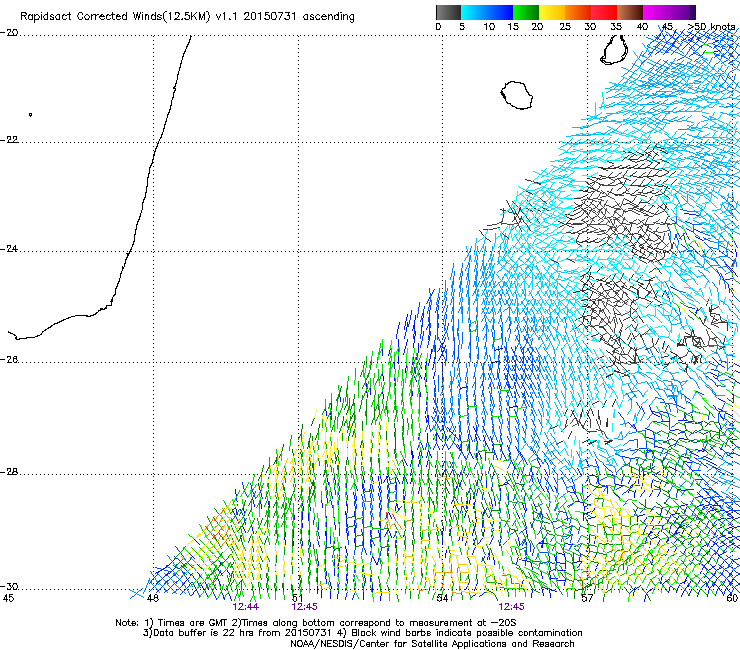Click the '48' longitude axis label
Viewport: 740px width, 650px height.
[x=153, y=598]
